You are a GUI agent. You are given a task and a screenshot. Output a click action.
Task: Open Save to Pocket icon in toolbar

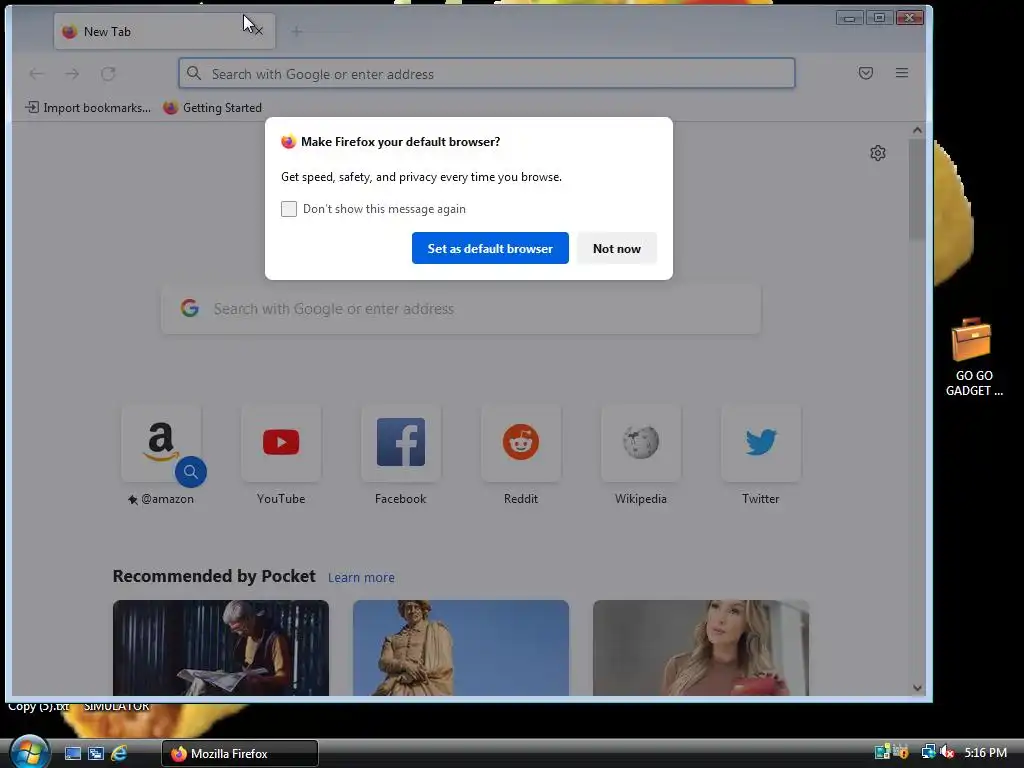(x=865, y=73)
